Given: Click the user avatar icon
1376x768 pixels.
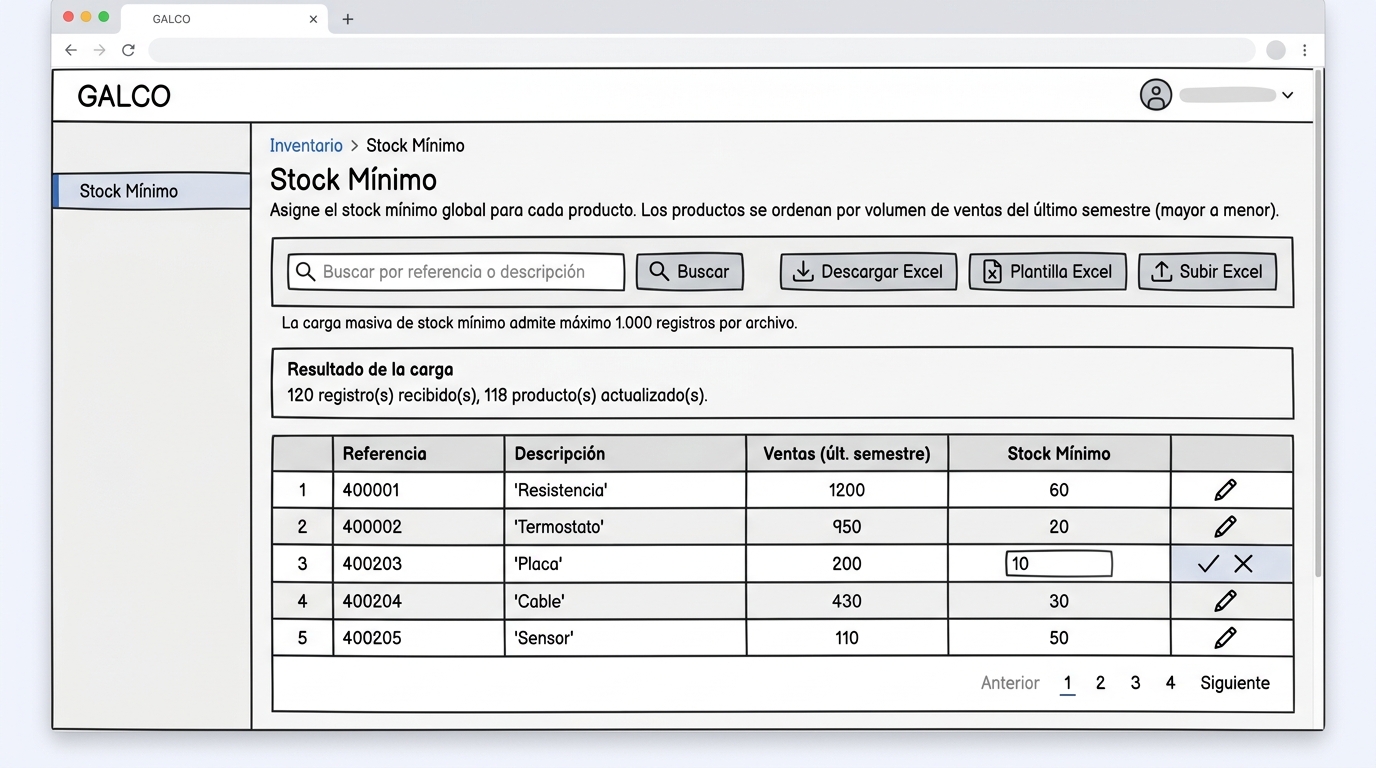Looking at the screenshot, I should point(1156,95).
